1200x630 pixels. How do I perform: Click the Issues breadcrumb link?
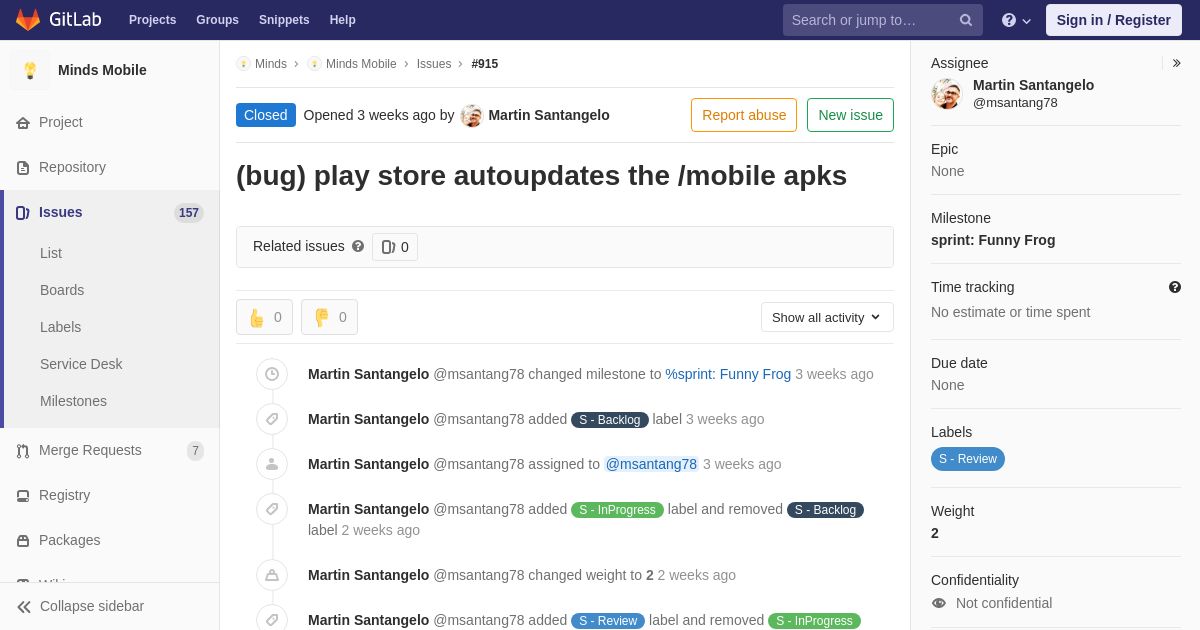(x=434, y=64)
